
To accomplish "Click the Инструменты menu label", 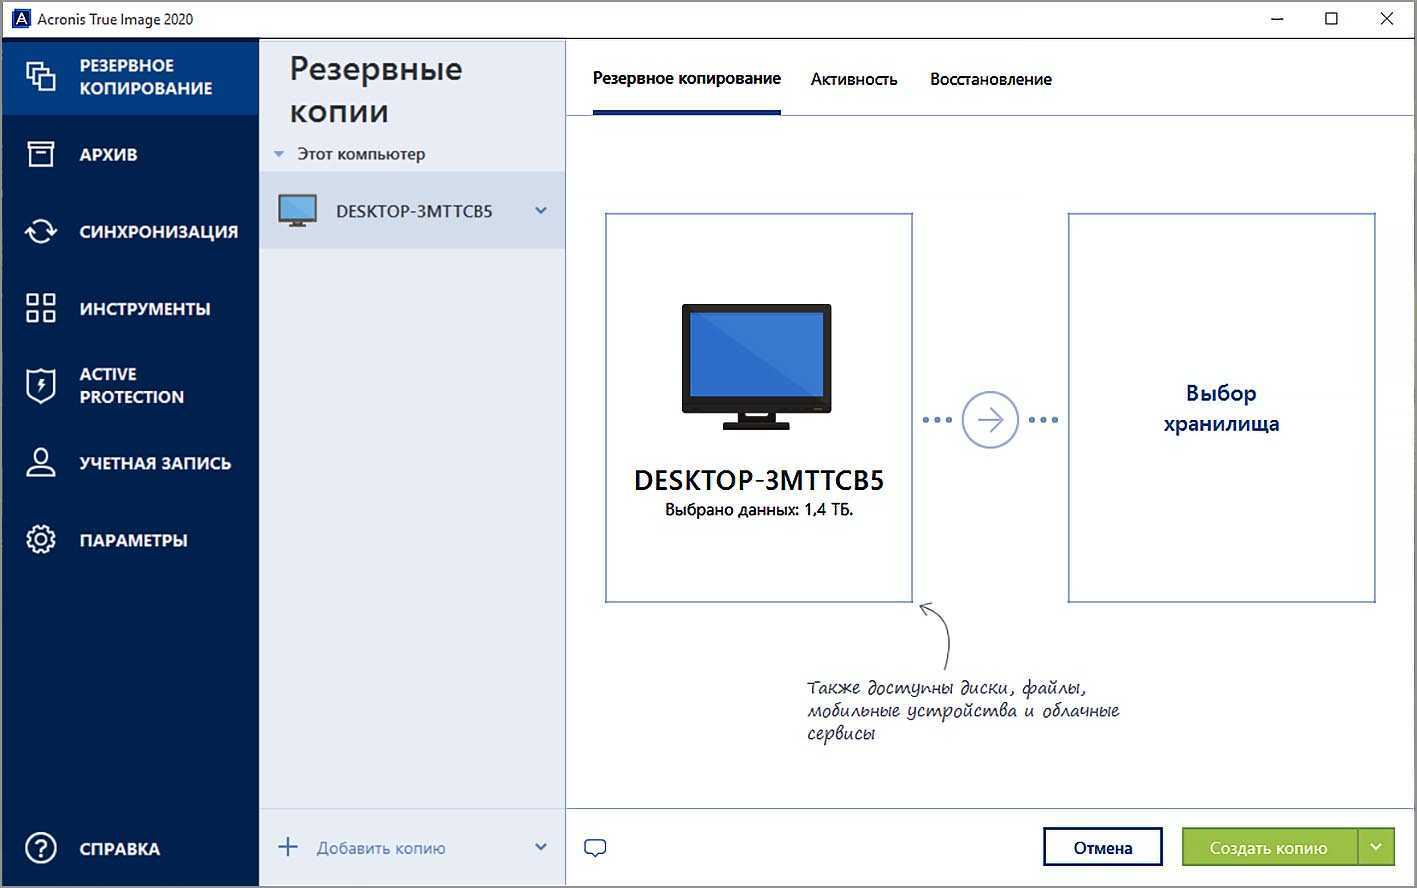I will pyautogui.click(x=145, y=308).
